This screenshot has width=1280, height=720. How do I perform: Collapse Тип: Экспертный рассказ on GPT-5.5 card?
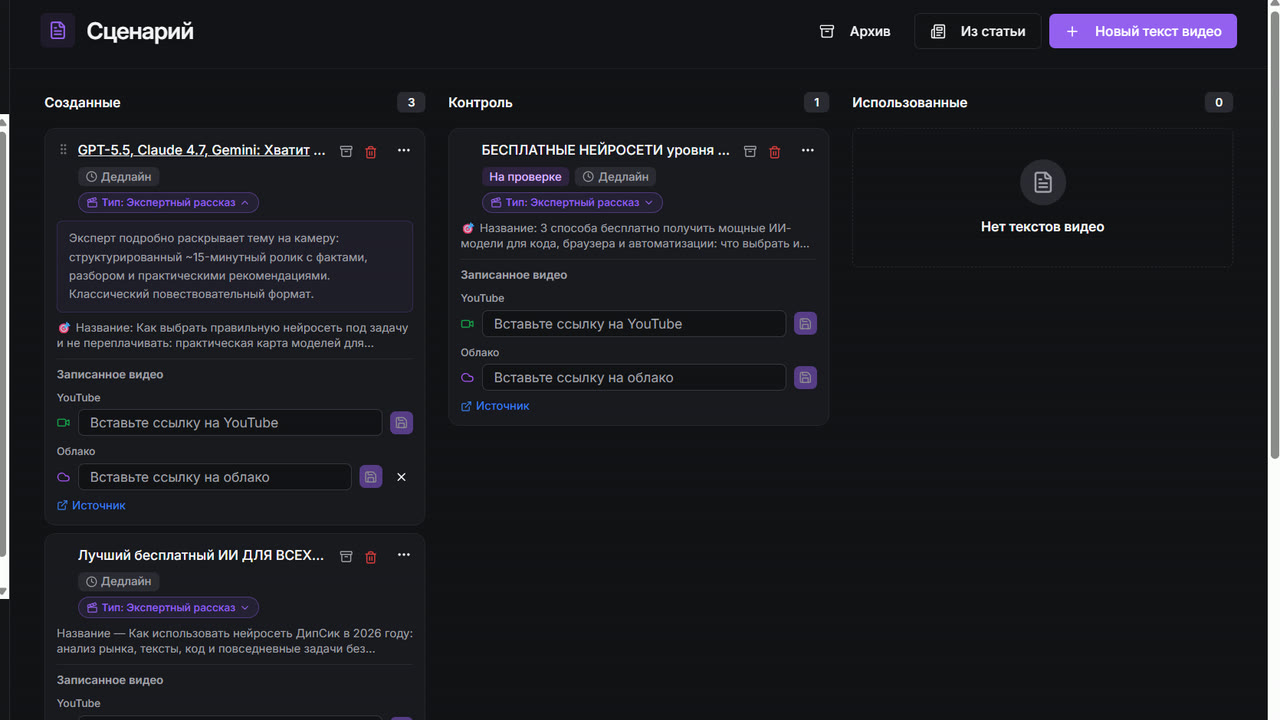[169, 202]
